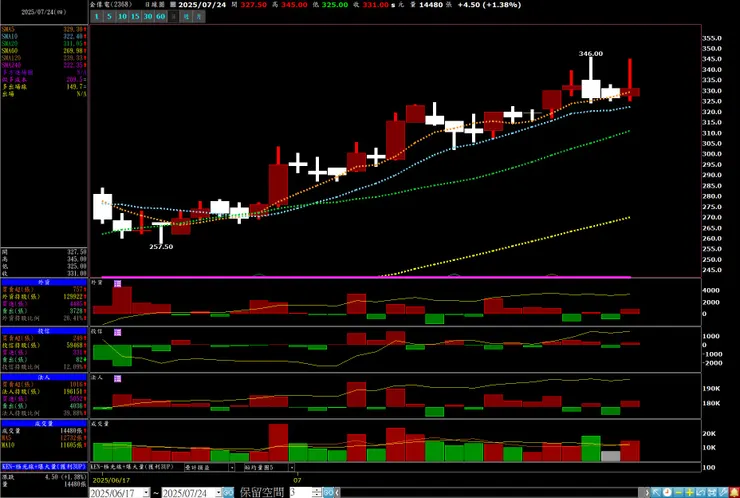The width and height of the screenshot is (740, 498).
Task: Click the undo curved-arrow icon
Action: [x=701, y=492]
